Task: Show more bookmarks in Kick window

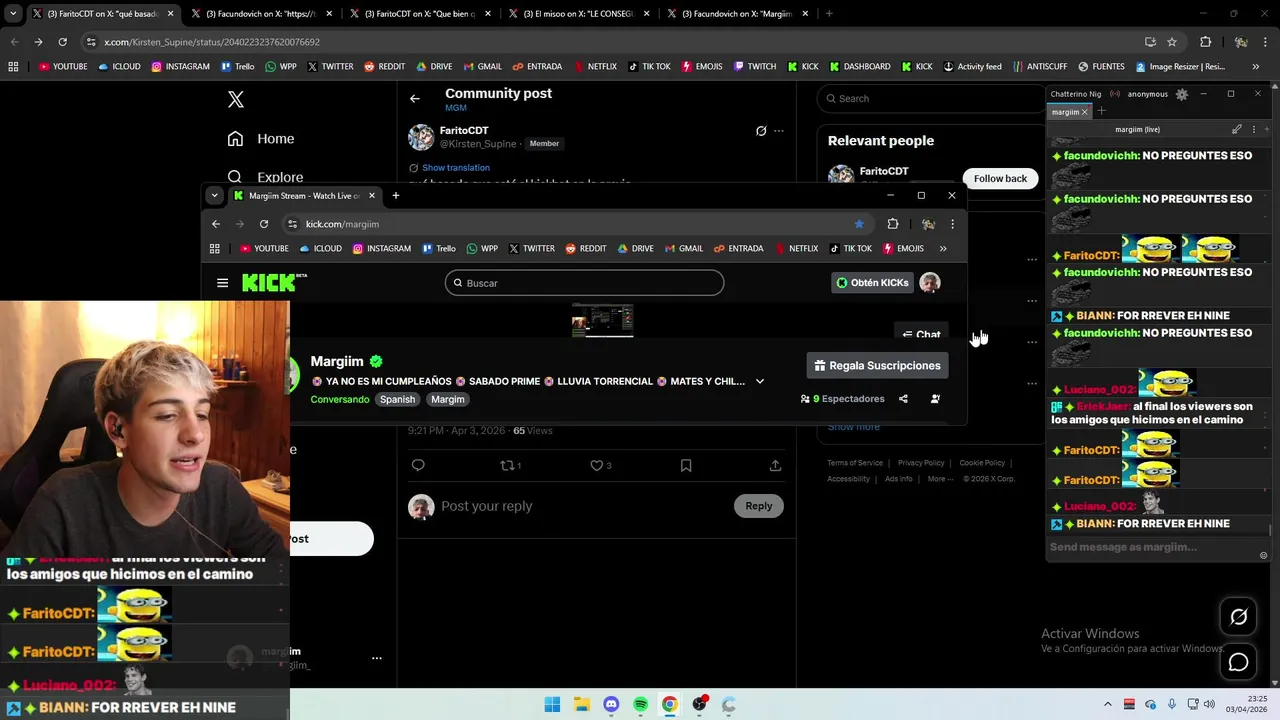Action: pyautogui.click(x=943, y=249)
